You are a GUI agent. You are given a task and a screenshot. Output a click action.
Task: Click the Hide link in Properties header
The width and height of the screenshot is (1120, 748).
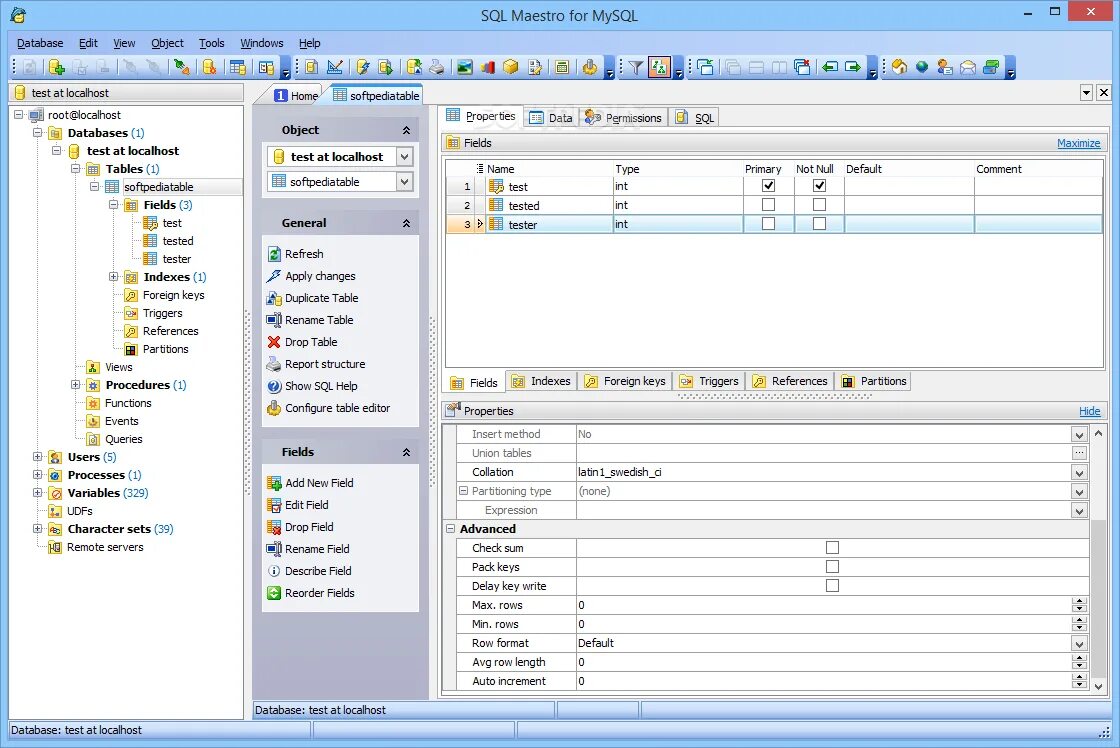(x=1089, y=411)
